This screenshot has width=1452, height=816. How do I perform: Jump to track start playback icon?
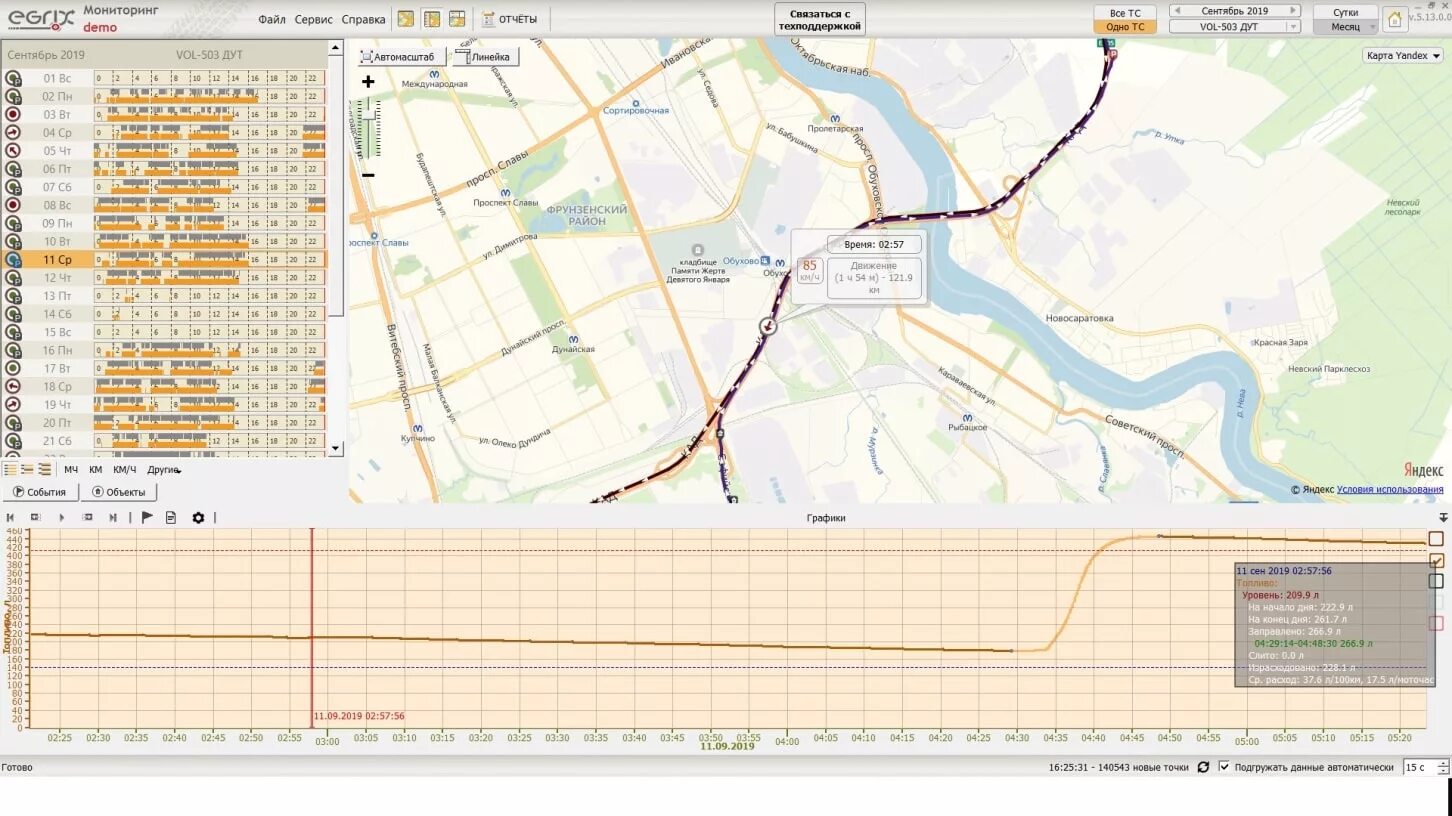[x=10, y=517]
